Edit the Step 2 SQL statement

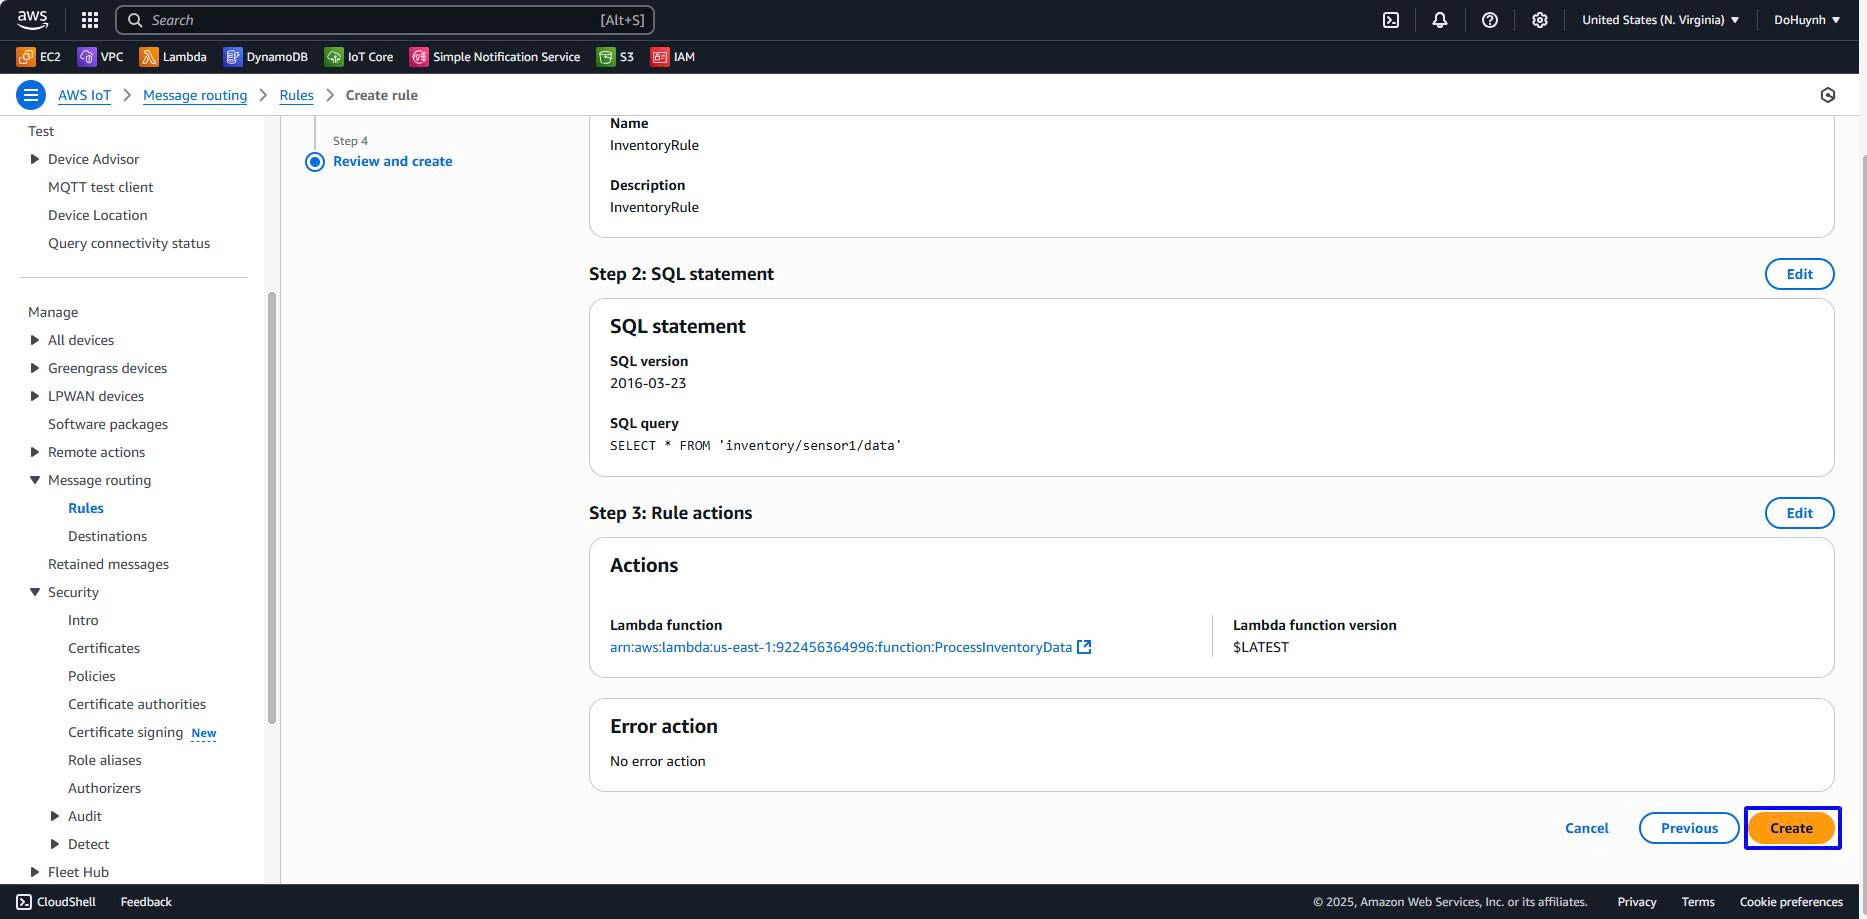pyautogui.click(x=1798, y=274)
